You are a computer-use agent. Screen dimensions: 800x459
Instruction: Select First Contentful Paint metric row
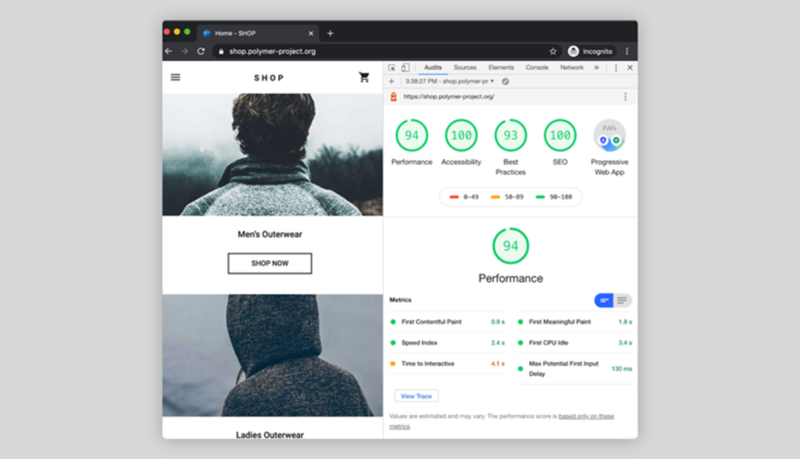447,322
